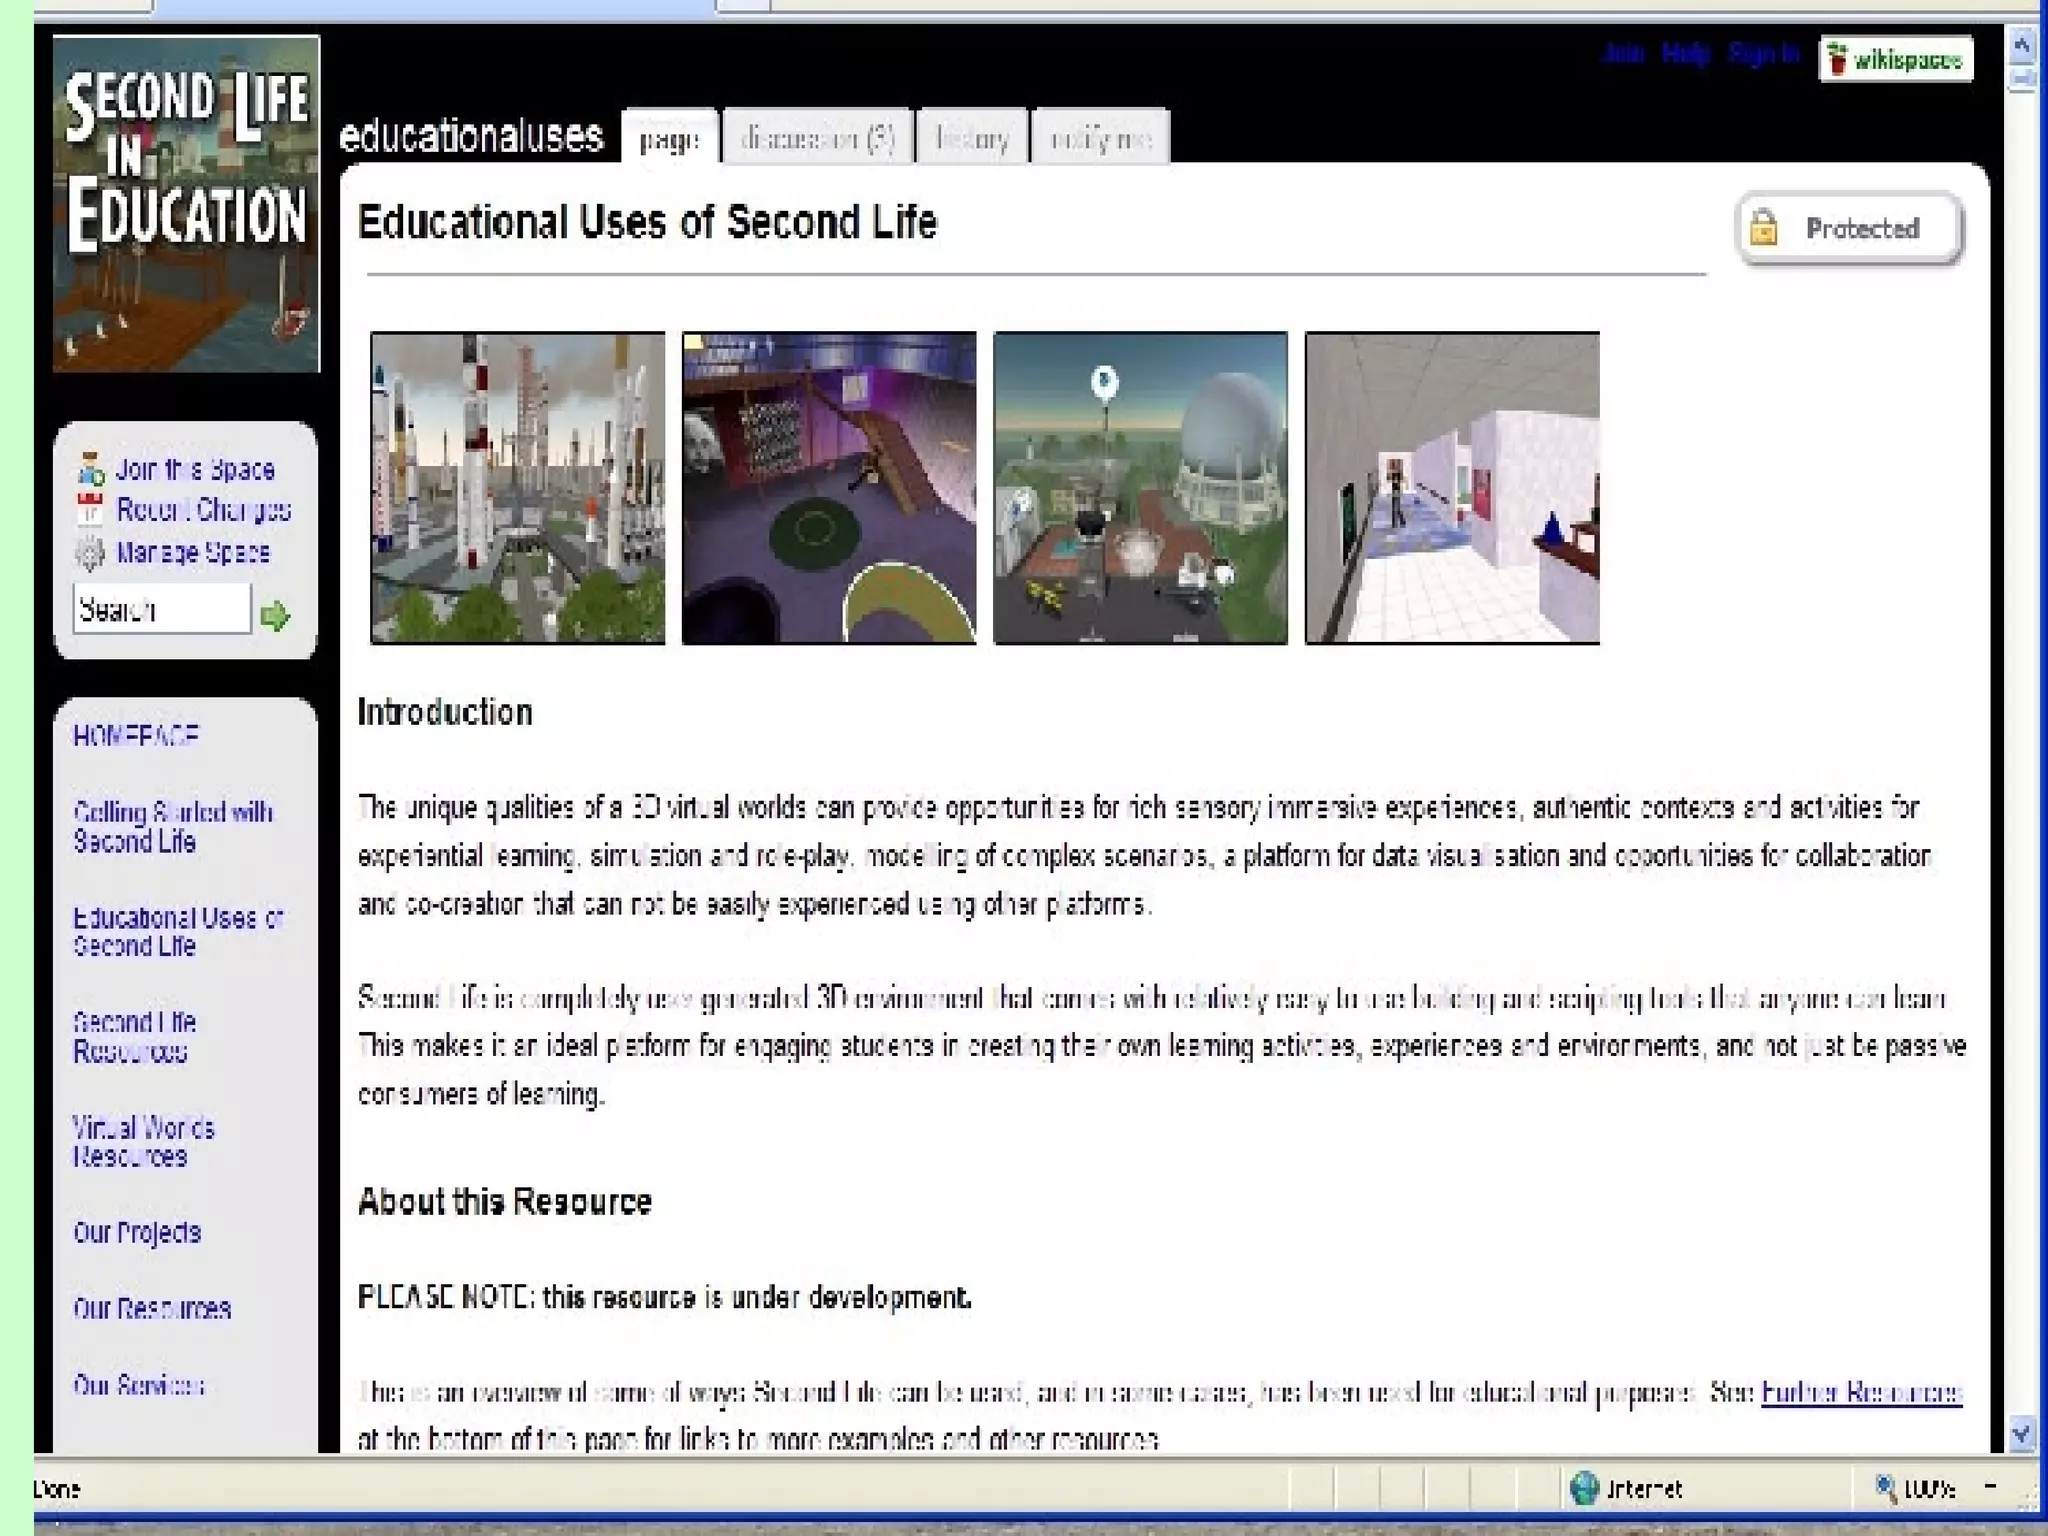Image resolution: width=2048 pixels, height=1536 pixels.
Task: Open the rocket garden thumbnail image
Action: pyautogui.click(x=517, y=488)
